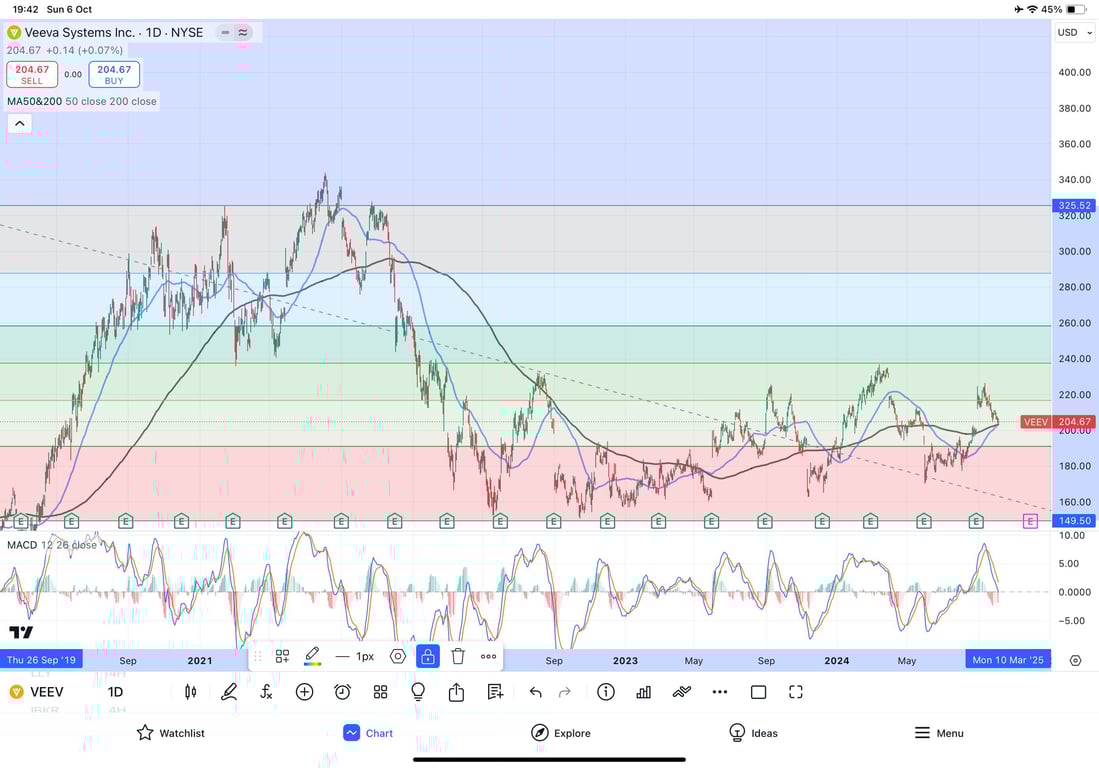Screen dimensions: 1099x768
Task: Open the bar chart financials icon
Action: pos(643,692)
